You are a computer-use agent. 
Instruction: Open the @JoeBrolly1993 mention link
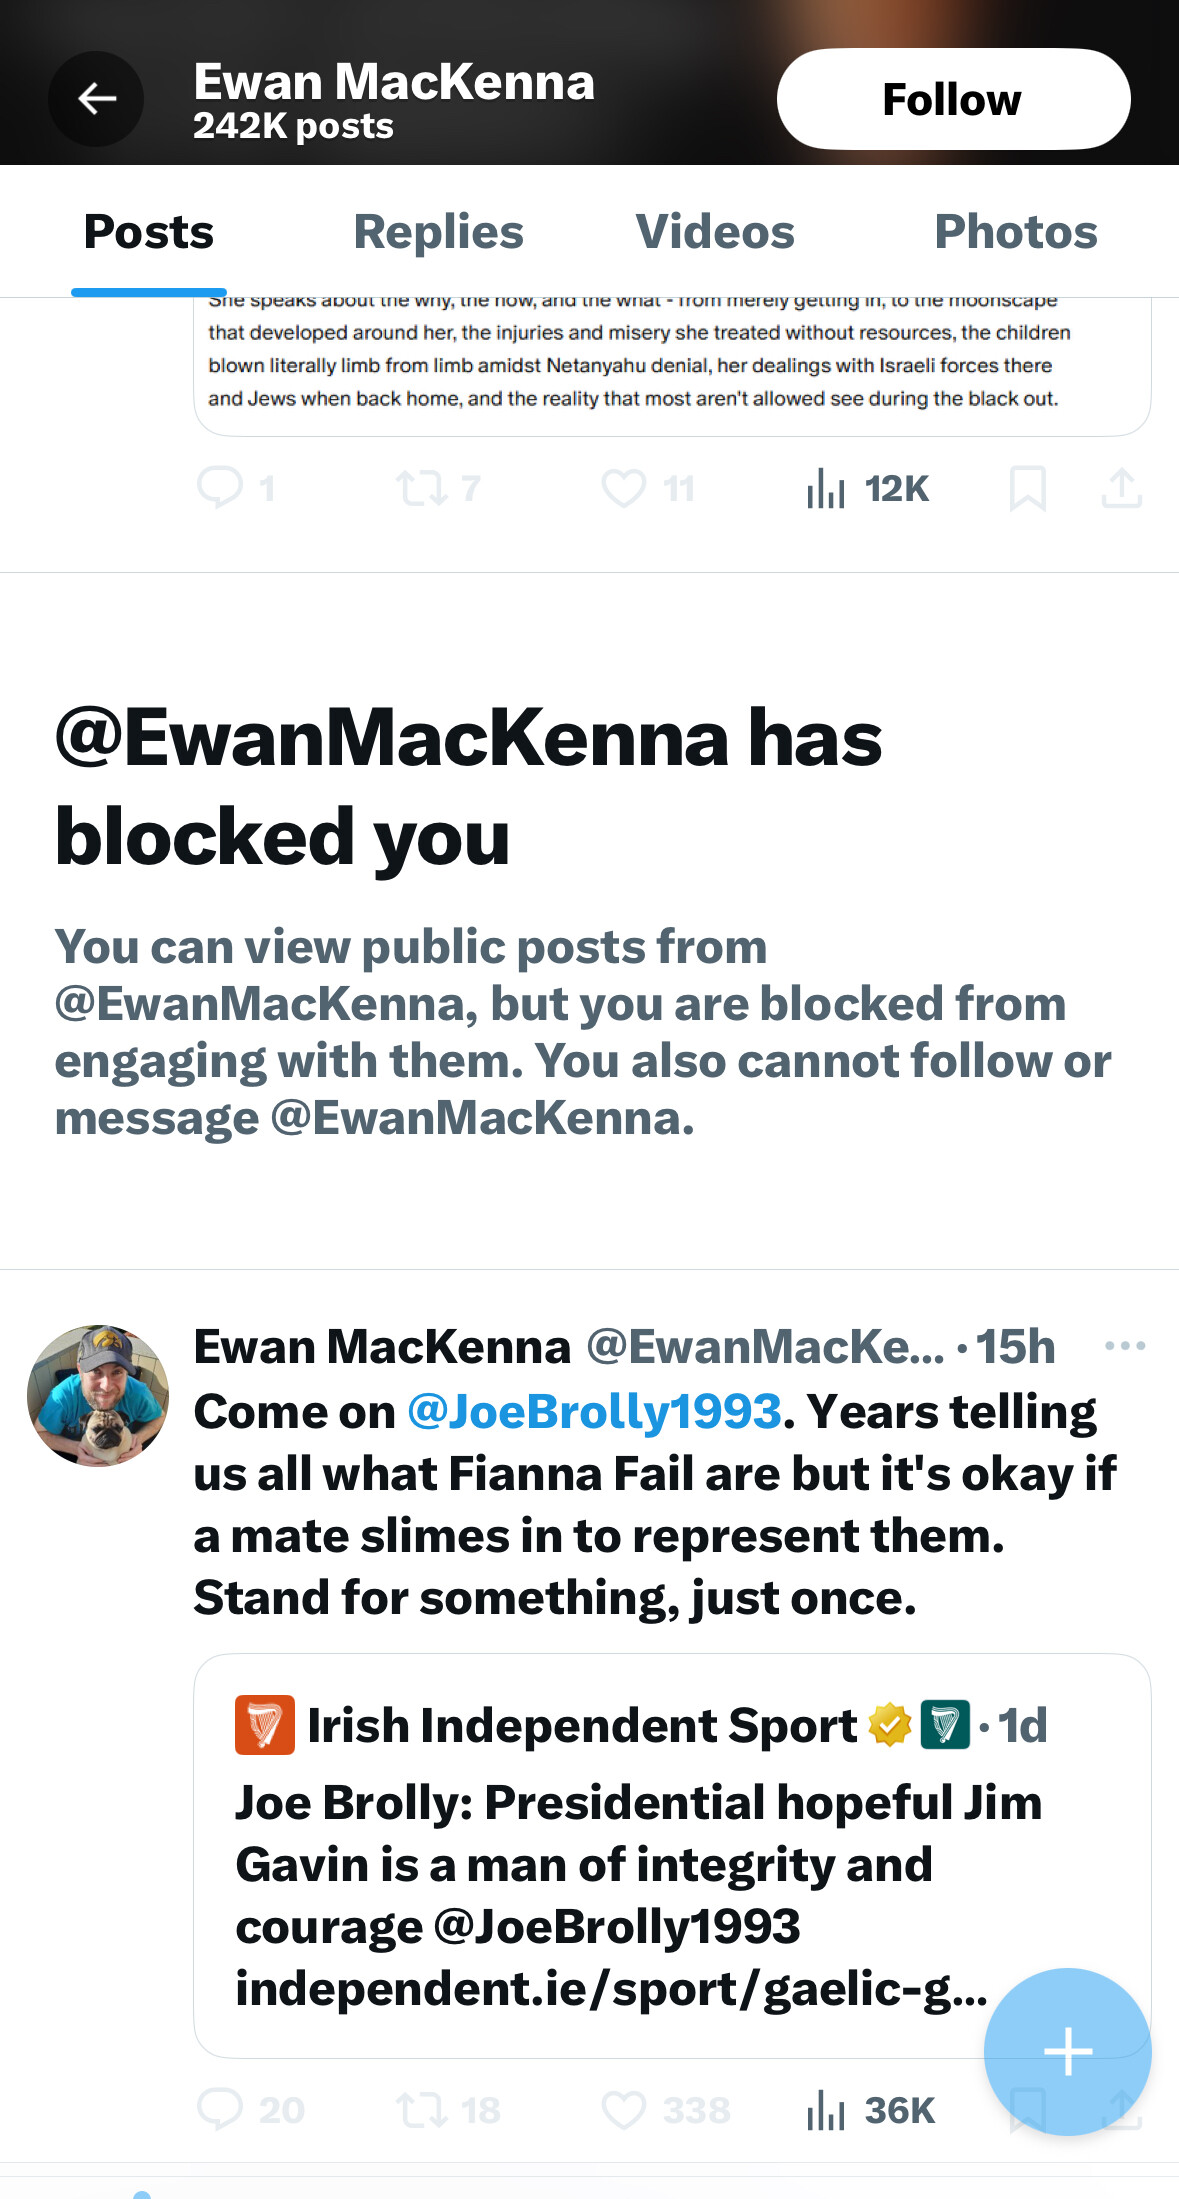[x=594, y=1412]
